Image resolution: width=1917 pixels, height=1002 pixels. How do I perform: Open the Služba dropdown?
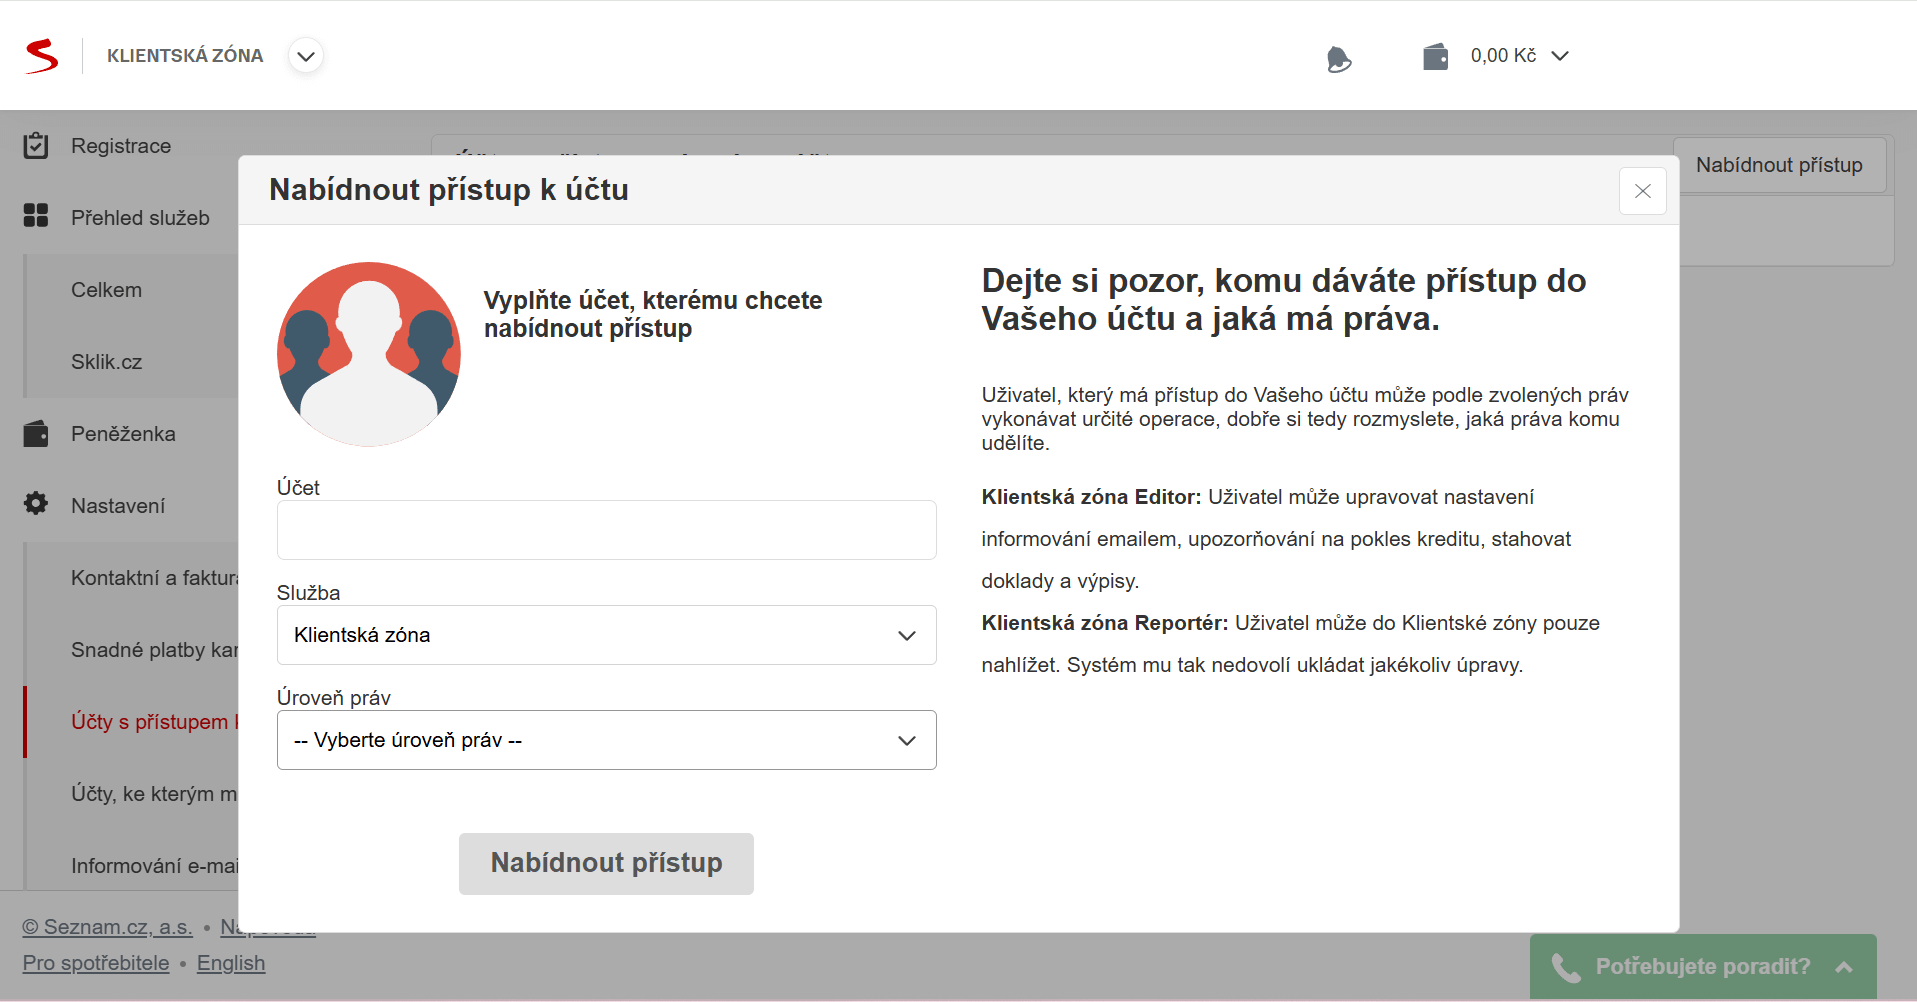tap(606, 635)
